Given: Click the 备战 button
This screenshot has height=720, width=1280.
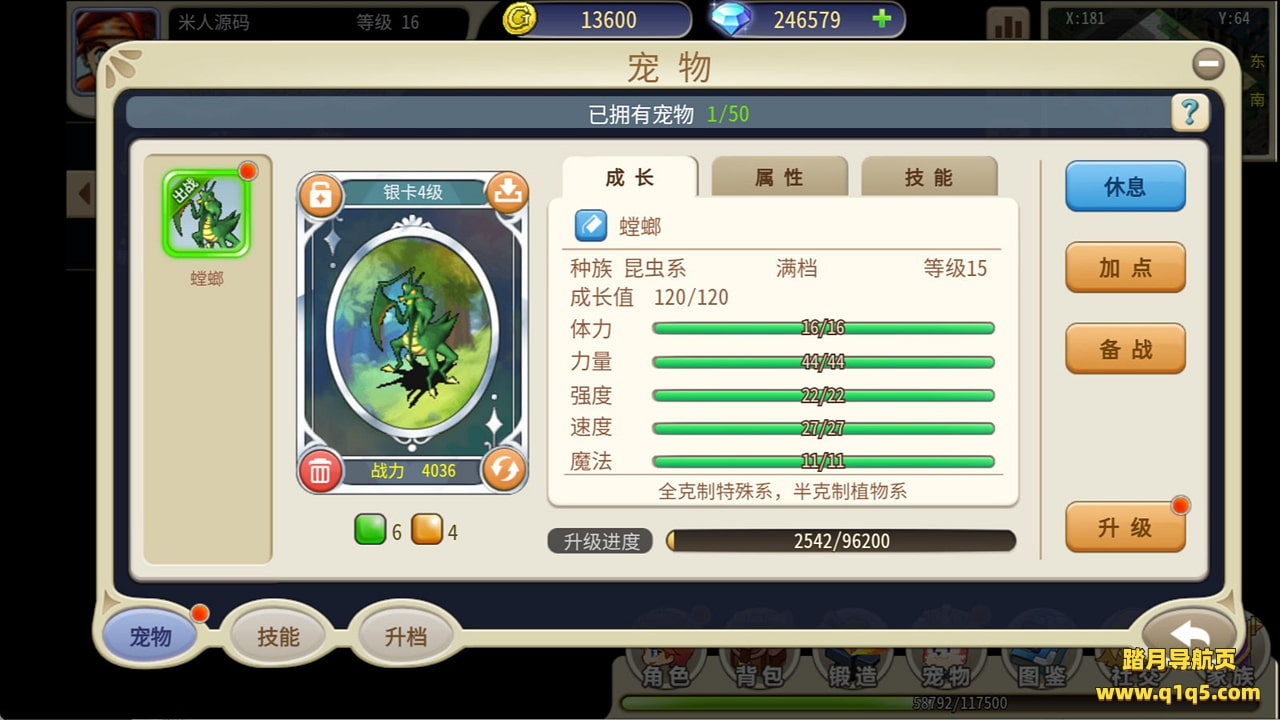Looking at the screenshot, I should [1125, 348].
